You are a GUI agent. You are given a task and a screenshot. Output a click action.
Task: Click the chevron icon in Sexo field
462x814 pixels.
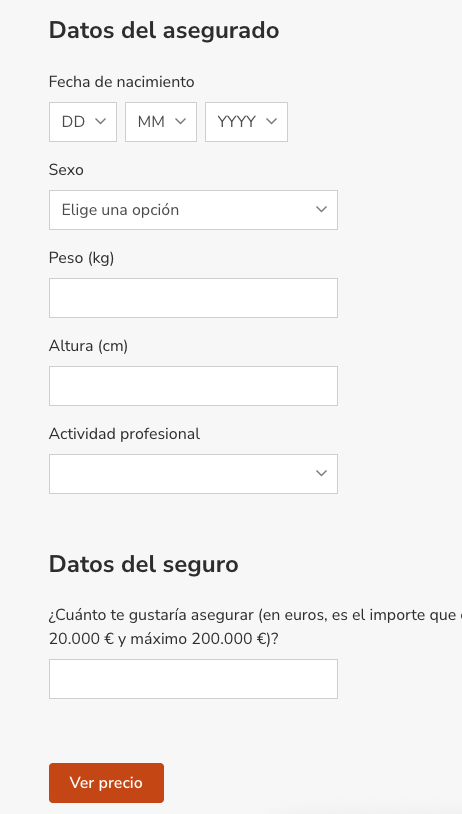(x=321, y=210)
